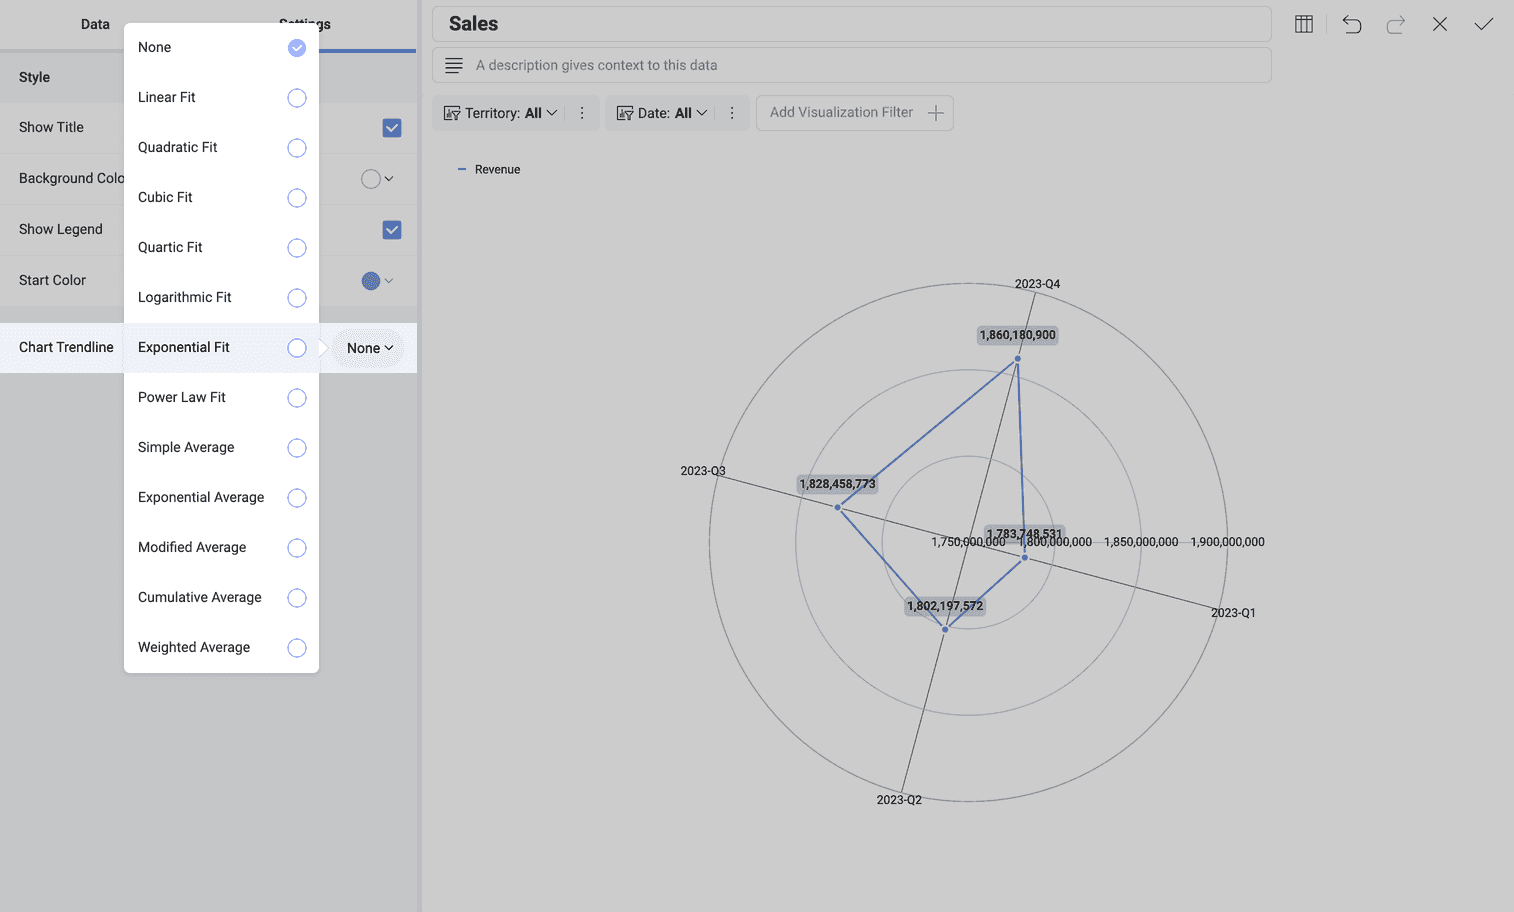The width and height of the screenshot is (1514, 912).
Task: Choose Modified Average trendline
Action: coord(221,548)
